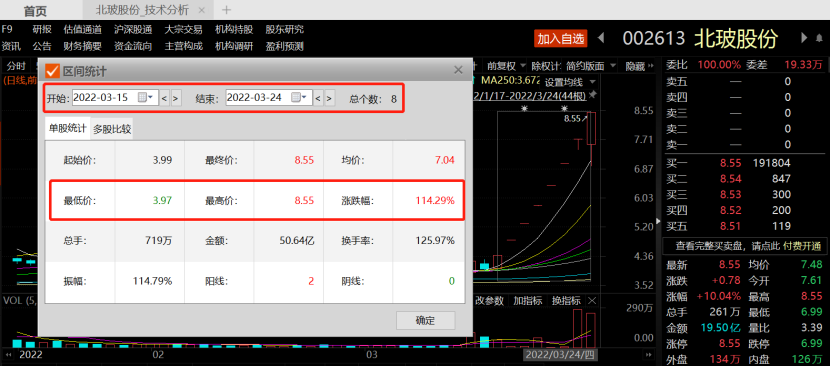Viewport: 830px width, 367px height.
Task: Click 隐藏 to hide the side panel
Action: coord(635,66)
